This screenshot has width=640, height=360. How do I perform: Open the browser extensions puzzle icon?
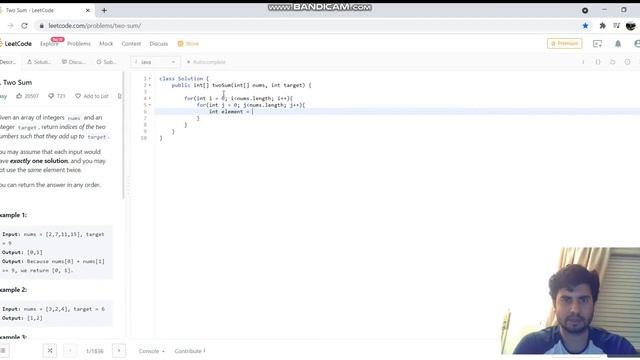tap(602, 26)
